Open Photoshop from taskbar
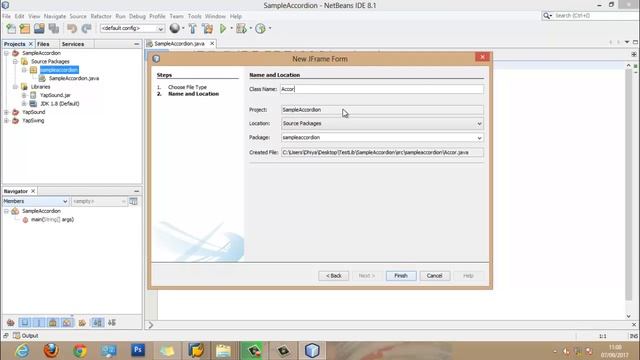The height and width of the screenshot is (360, 640). [x=138, y=351]
